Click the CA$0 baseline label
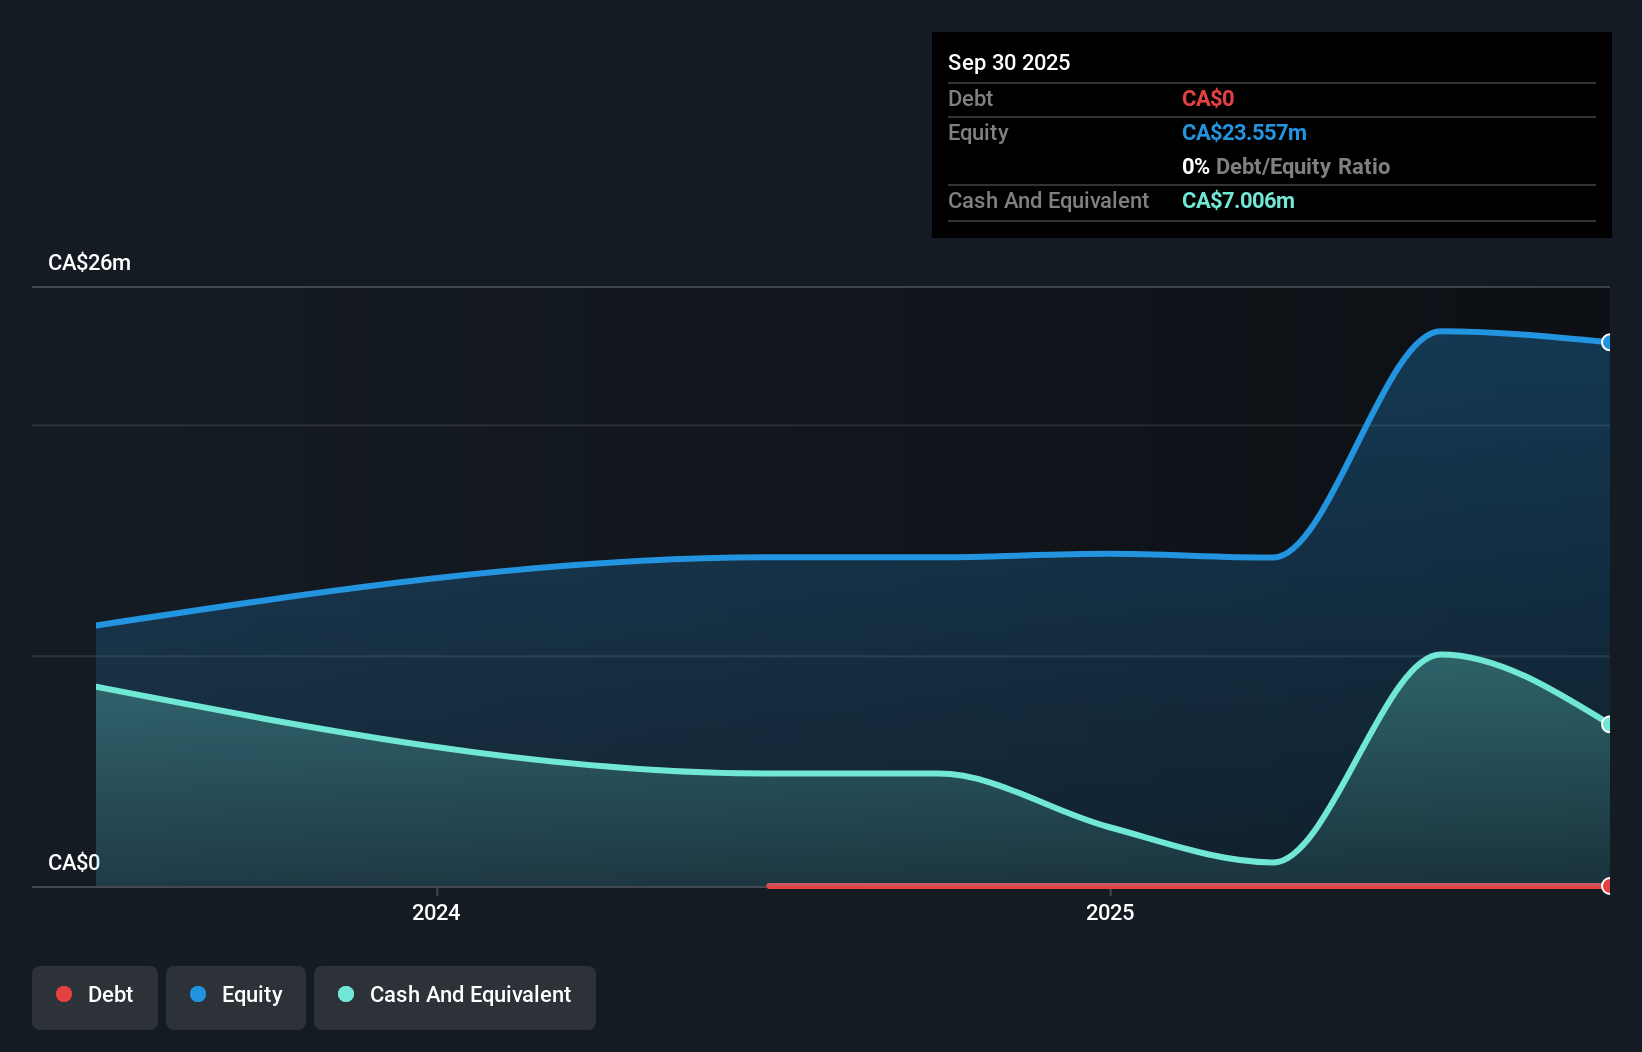Screen dimensions: 1642x1052 pyautogui.click(x=73, y=861)
